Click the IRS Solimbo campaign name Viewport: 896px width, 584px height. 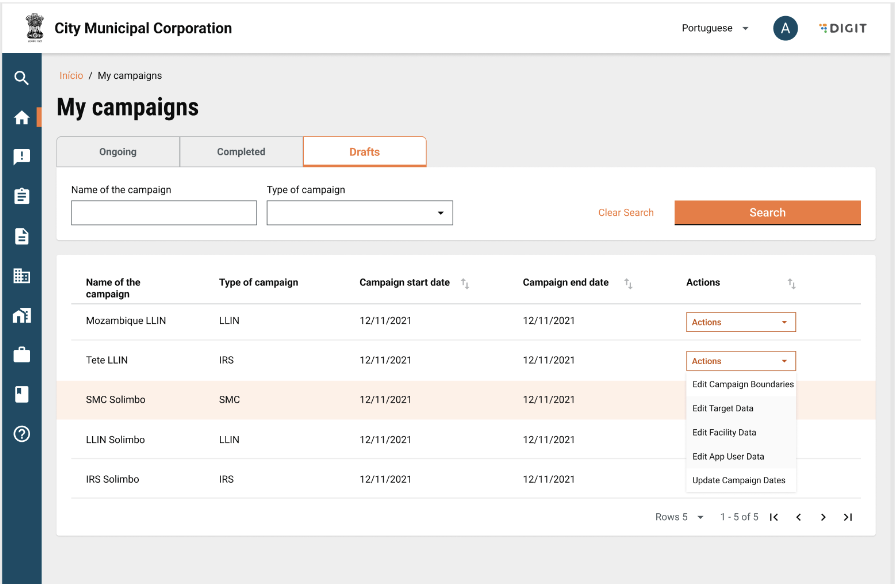[113, 479]
